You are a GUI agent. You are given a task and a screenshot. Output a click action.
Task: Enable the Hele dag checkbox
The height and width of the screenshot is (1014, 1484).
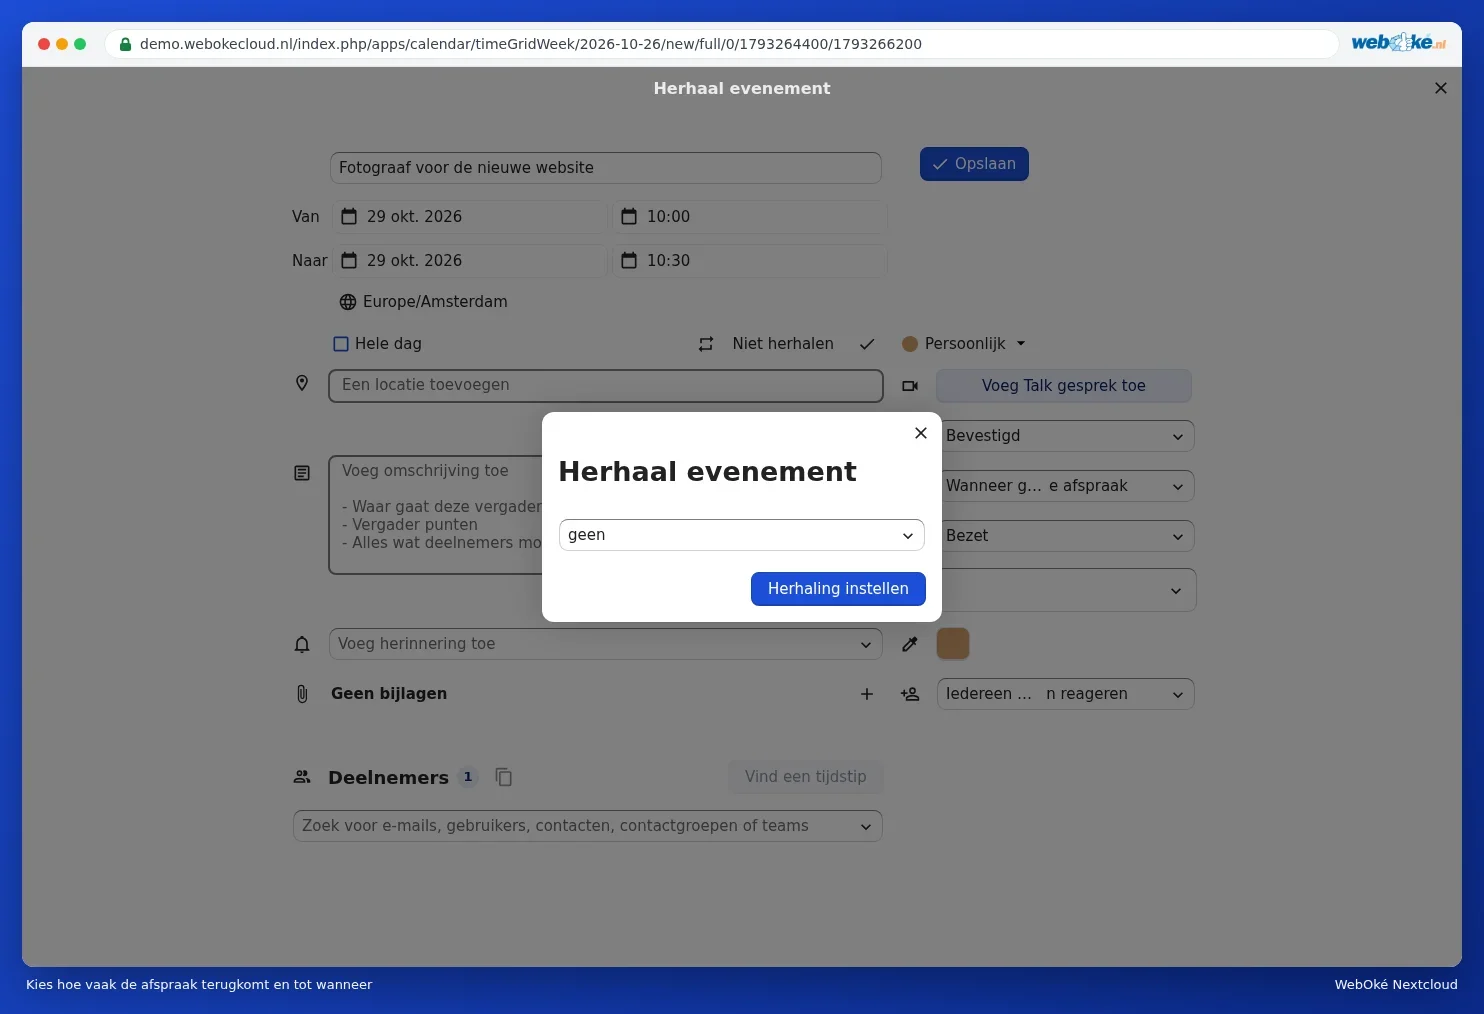341,344
